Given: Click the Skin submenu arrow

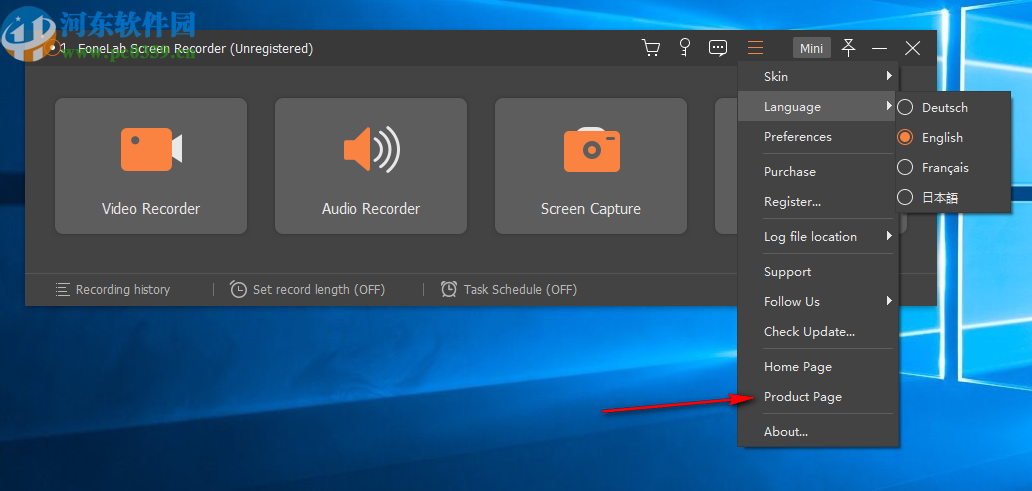Looking at the screenshot, I should [889, 76].
